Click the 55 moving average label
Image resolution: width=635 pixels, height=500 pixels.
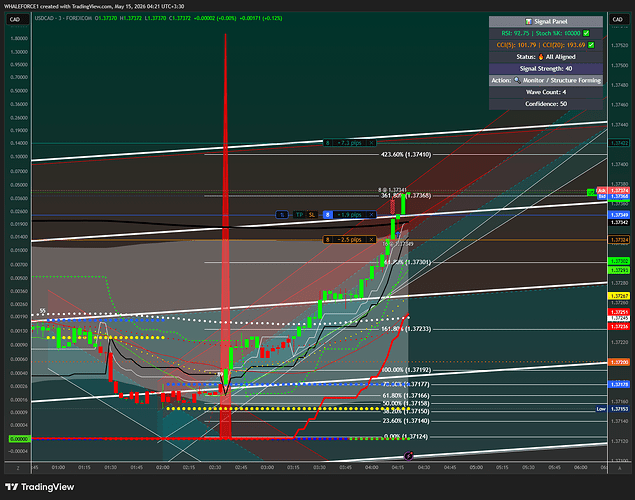(43, 311)
